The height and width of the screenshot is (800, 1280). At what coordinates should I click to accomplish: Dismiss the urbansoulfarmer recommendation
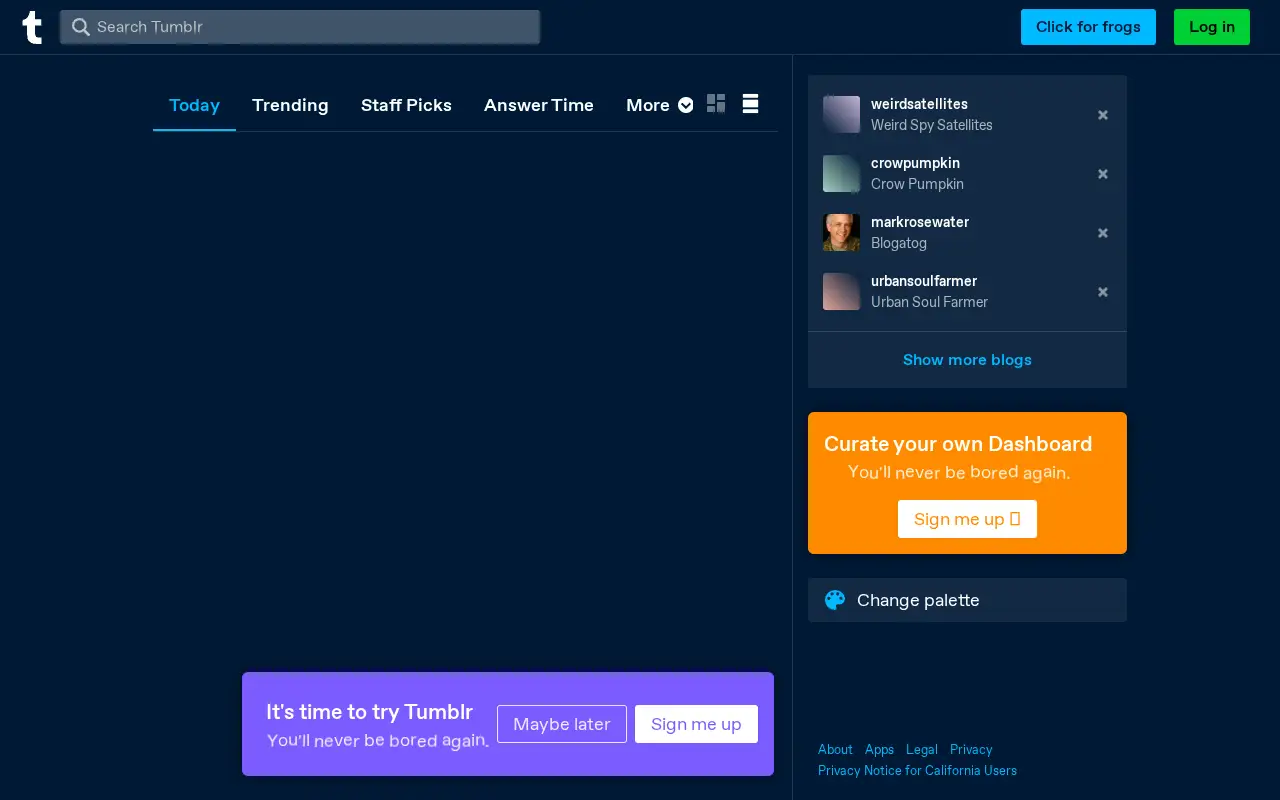pyautogui.click(x=1103, y=292)
